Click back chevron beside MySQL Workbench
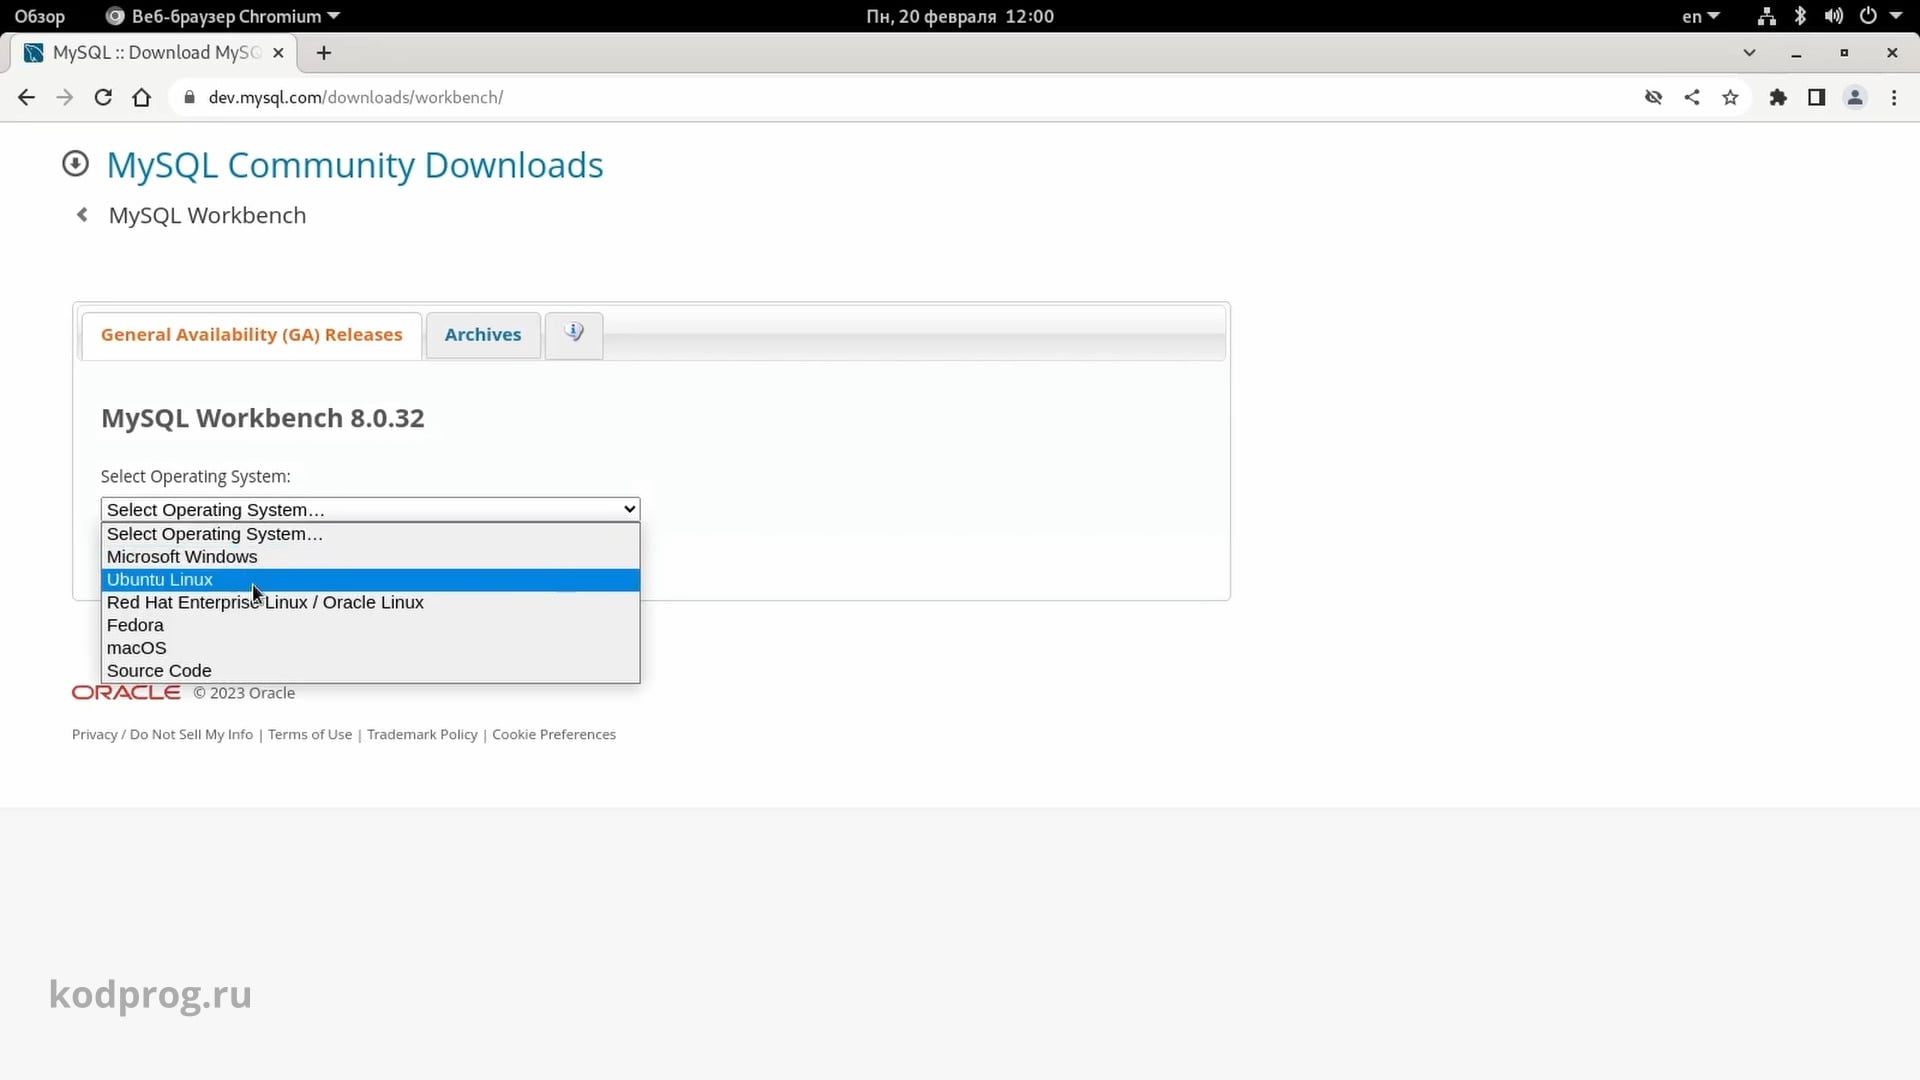This screenshot has width=1920, height=1080. coord(83,215)
